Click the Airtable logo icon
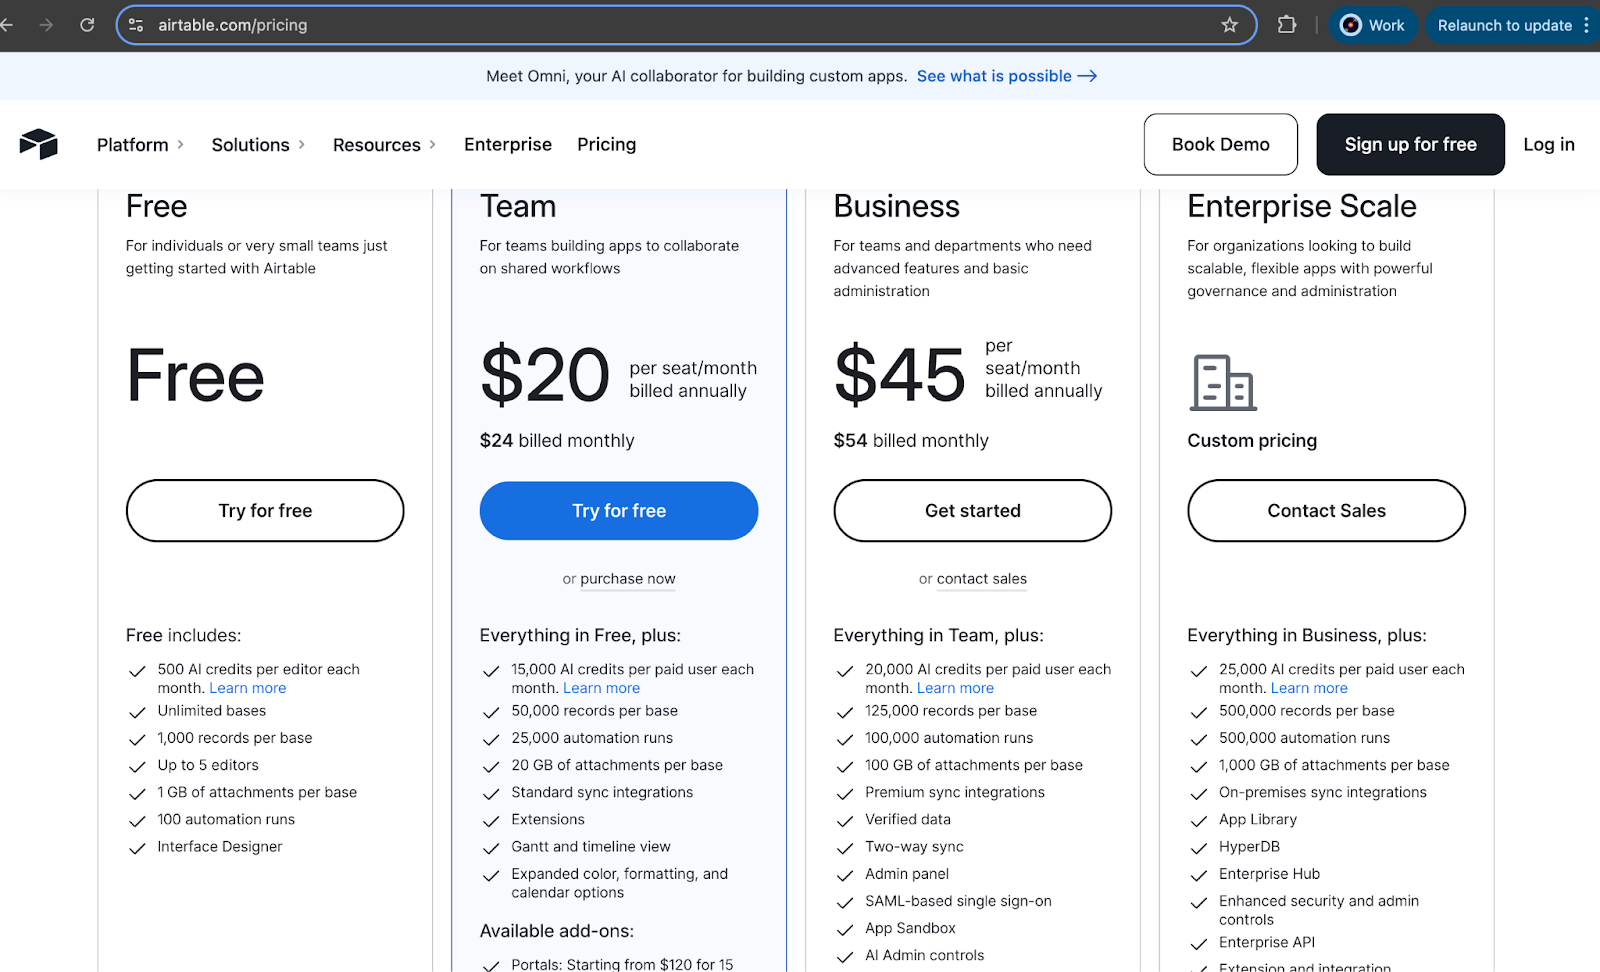 point(39,144)
